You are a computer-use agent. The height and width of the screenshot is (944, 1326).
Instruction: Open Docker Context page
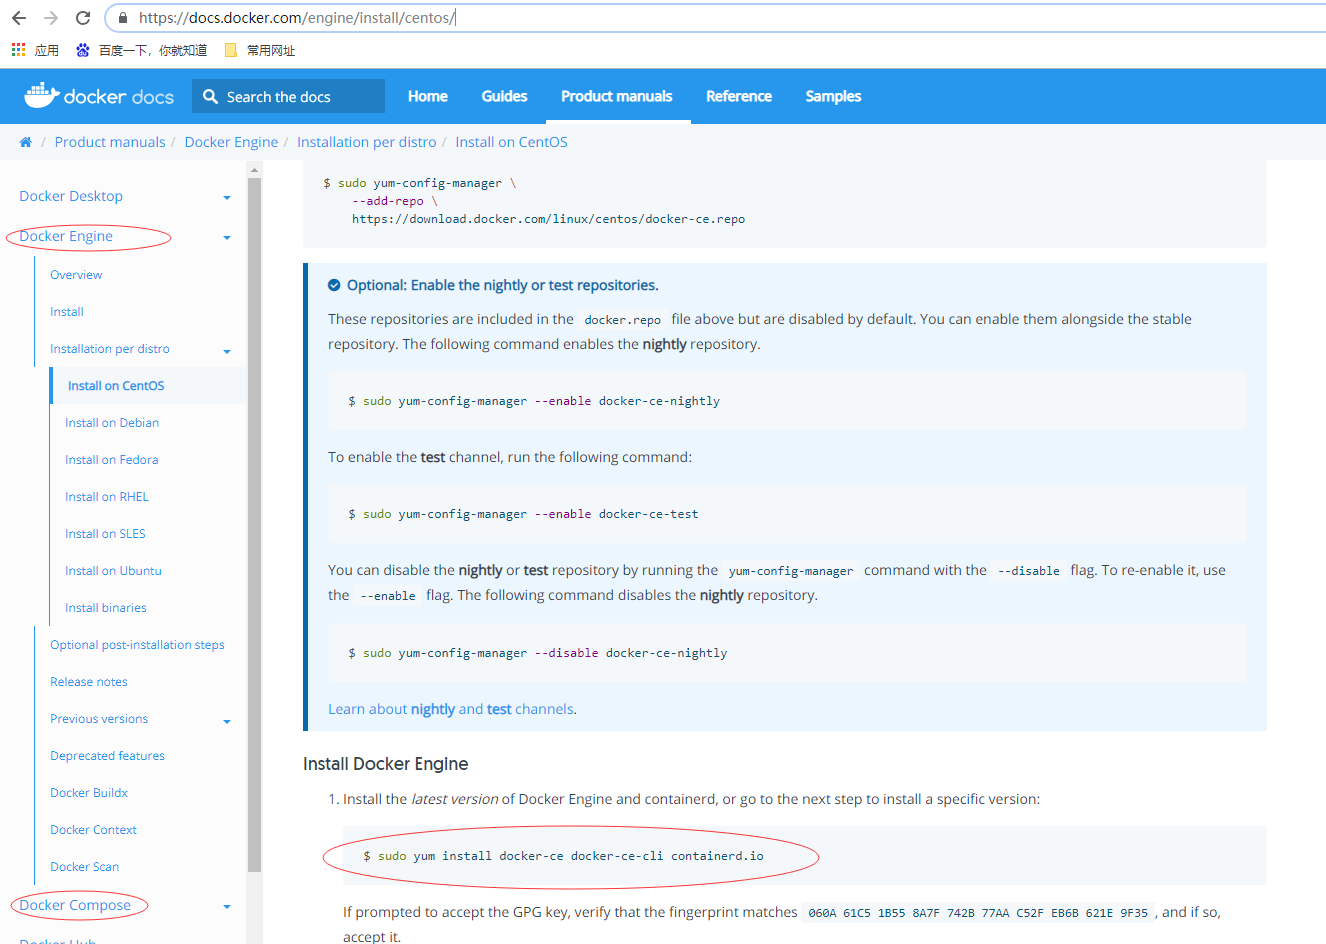click(x=93, y=830)
